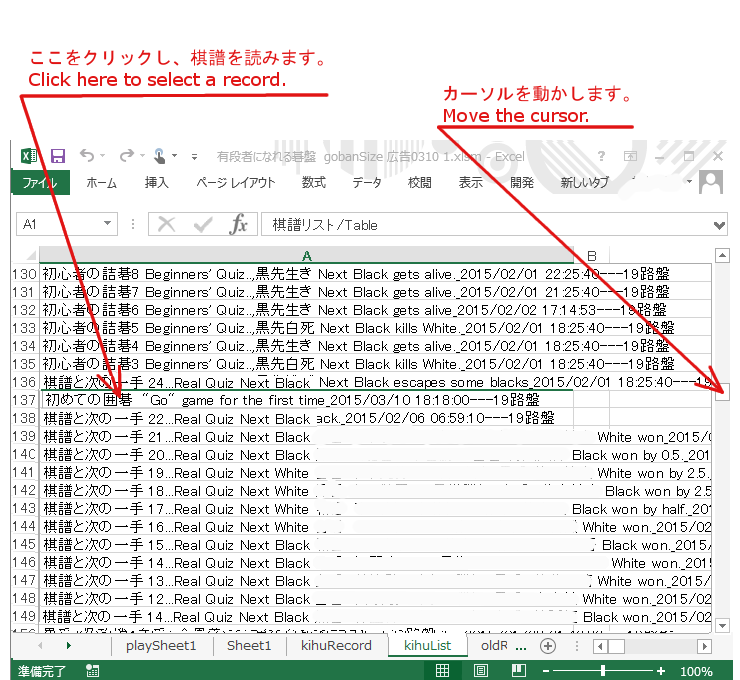The image size is (740, 680).
Task: Switch to the playSheet1 sheet tab
Action: pos(161,646)
